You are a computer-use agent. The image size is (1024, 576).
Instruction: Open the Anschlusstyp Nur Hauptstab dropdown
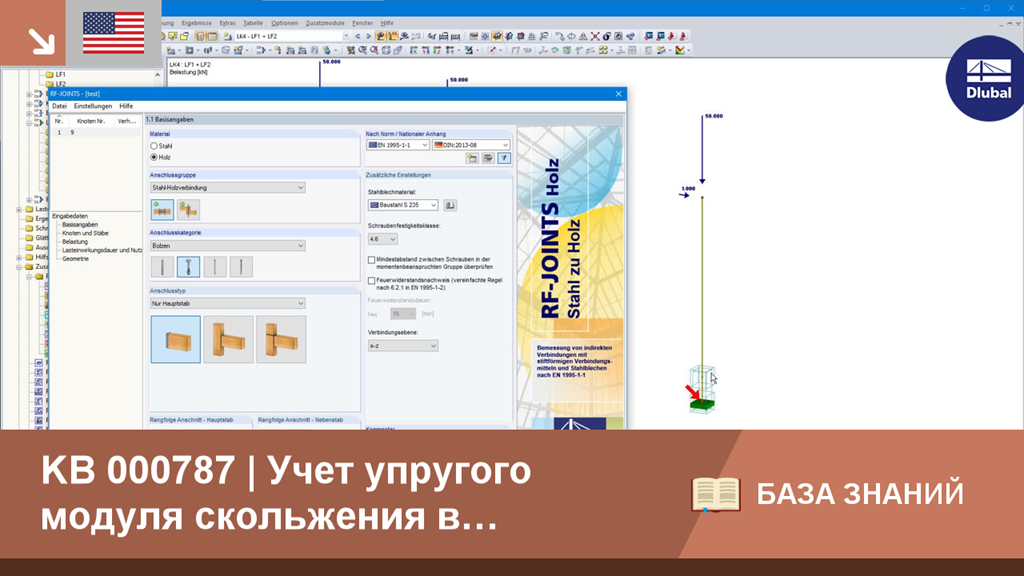[x=227, y=304]
